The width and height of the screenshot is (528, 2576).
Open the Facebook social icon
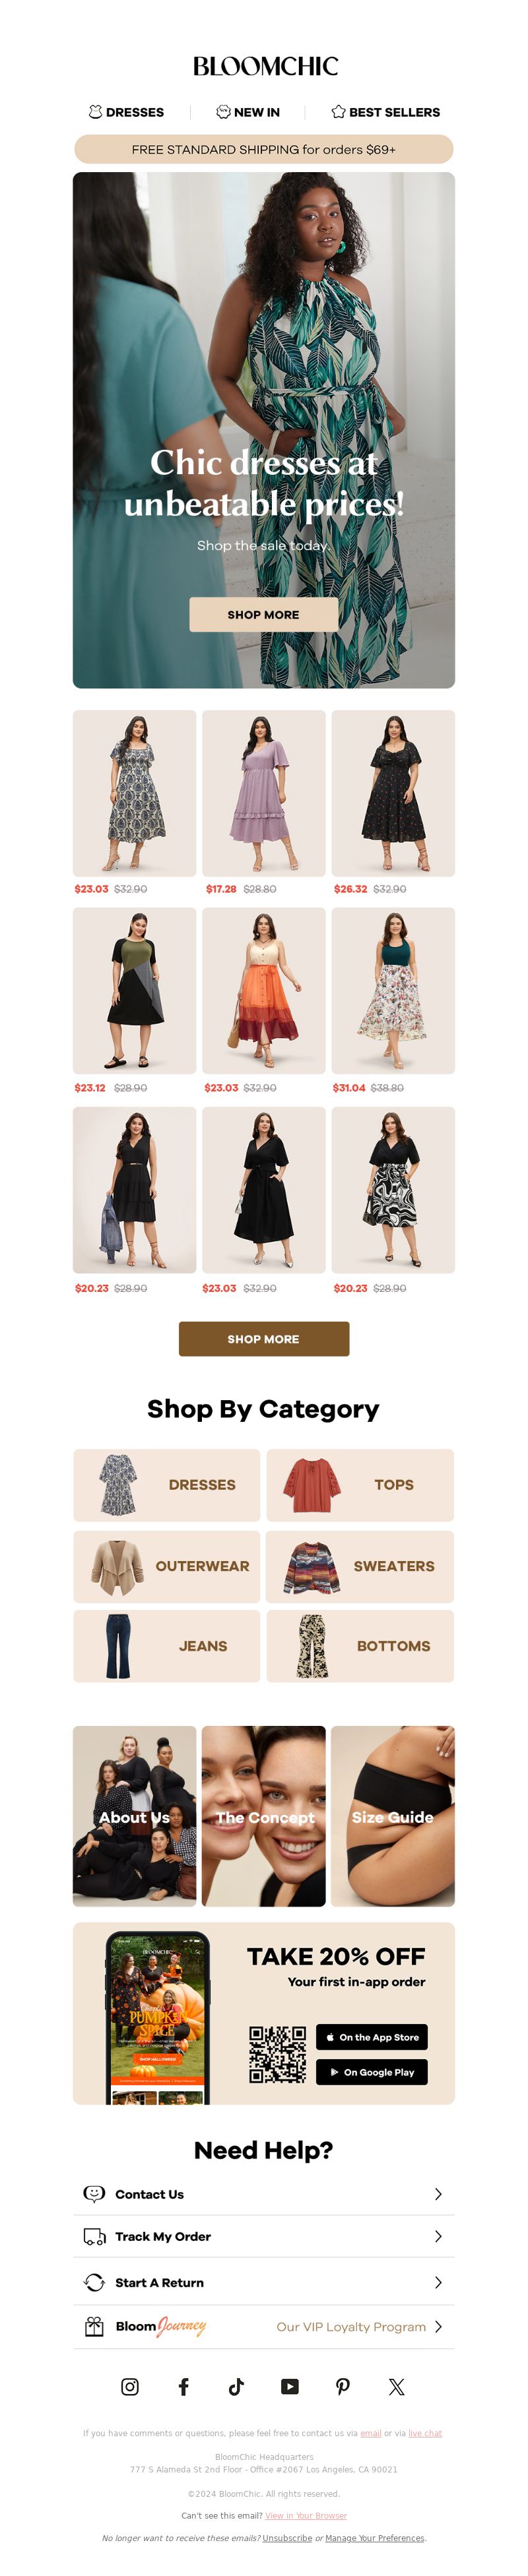click(x=183, y=2386)
